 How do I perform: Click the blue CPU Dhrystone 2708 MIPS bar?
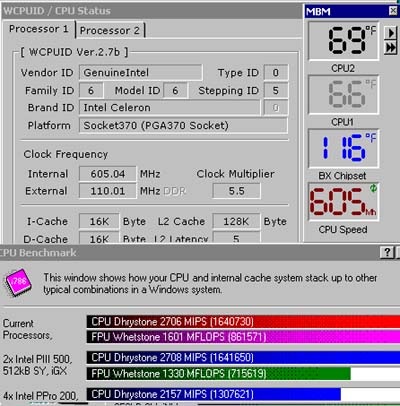coord(243,358)
